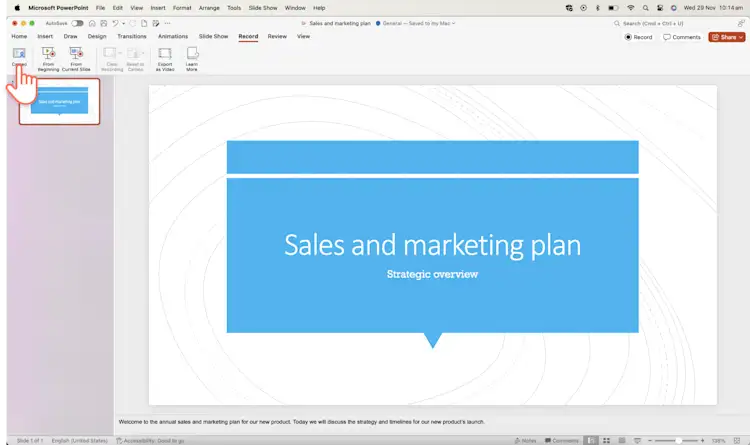Open the Review ribbon tab
The width and height of the screenshot is (750, 445).
coord(277,36)
